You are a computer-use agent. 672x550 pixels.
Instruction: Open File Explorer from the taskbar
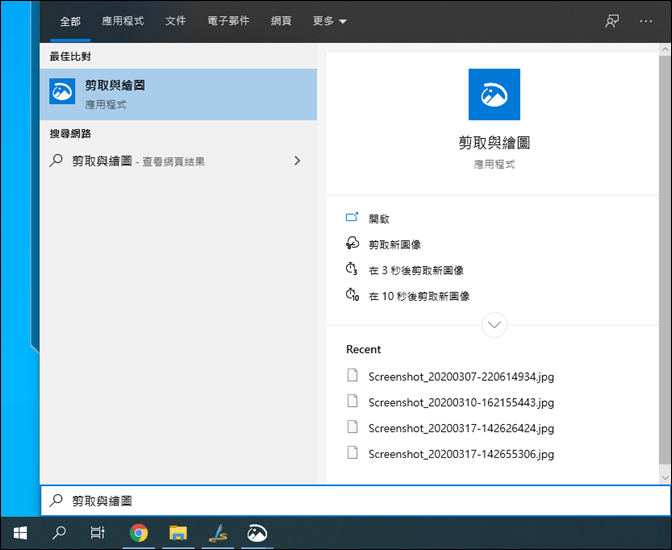coord(178,533)
